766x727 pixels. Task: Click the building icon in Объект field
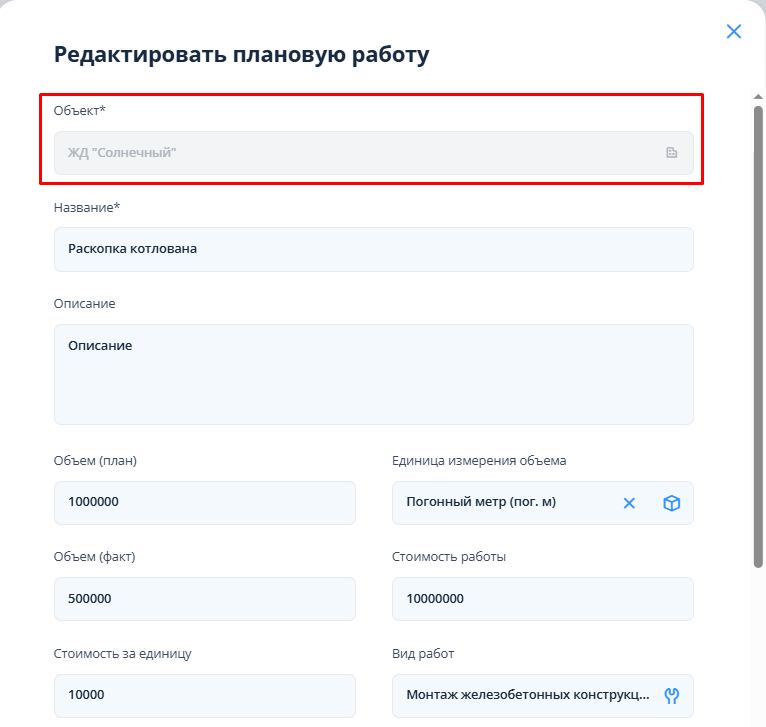click(672, 153)
